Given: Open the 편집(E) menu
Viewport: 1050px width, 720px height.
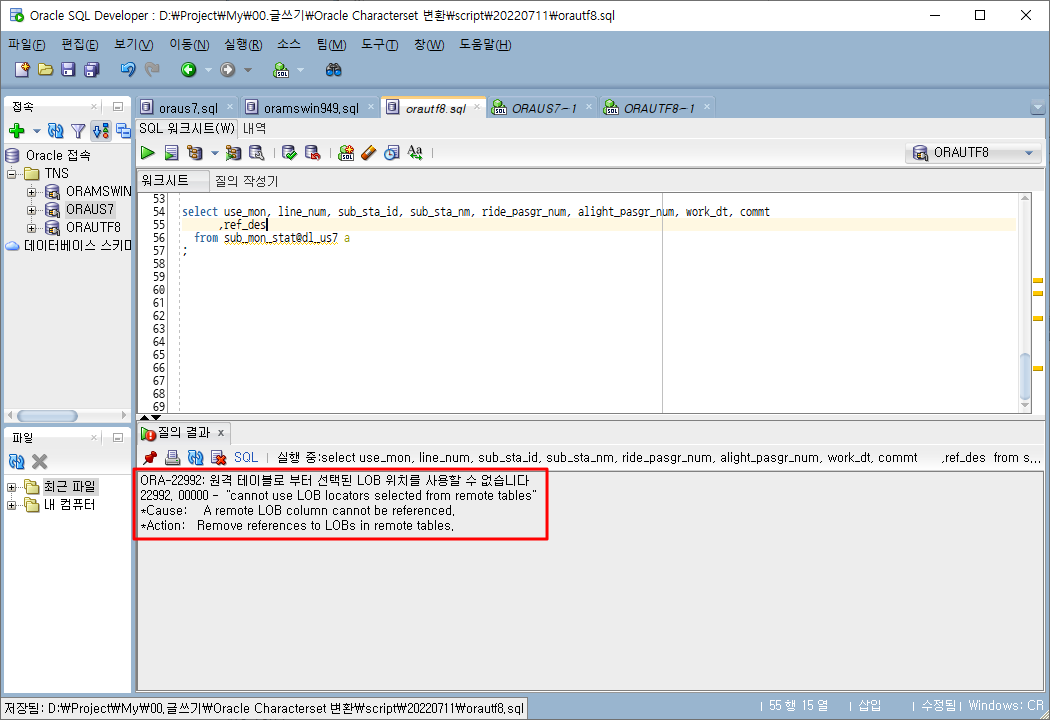Looking at the screenshot, I should click(80, 45).
